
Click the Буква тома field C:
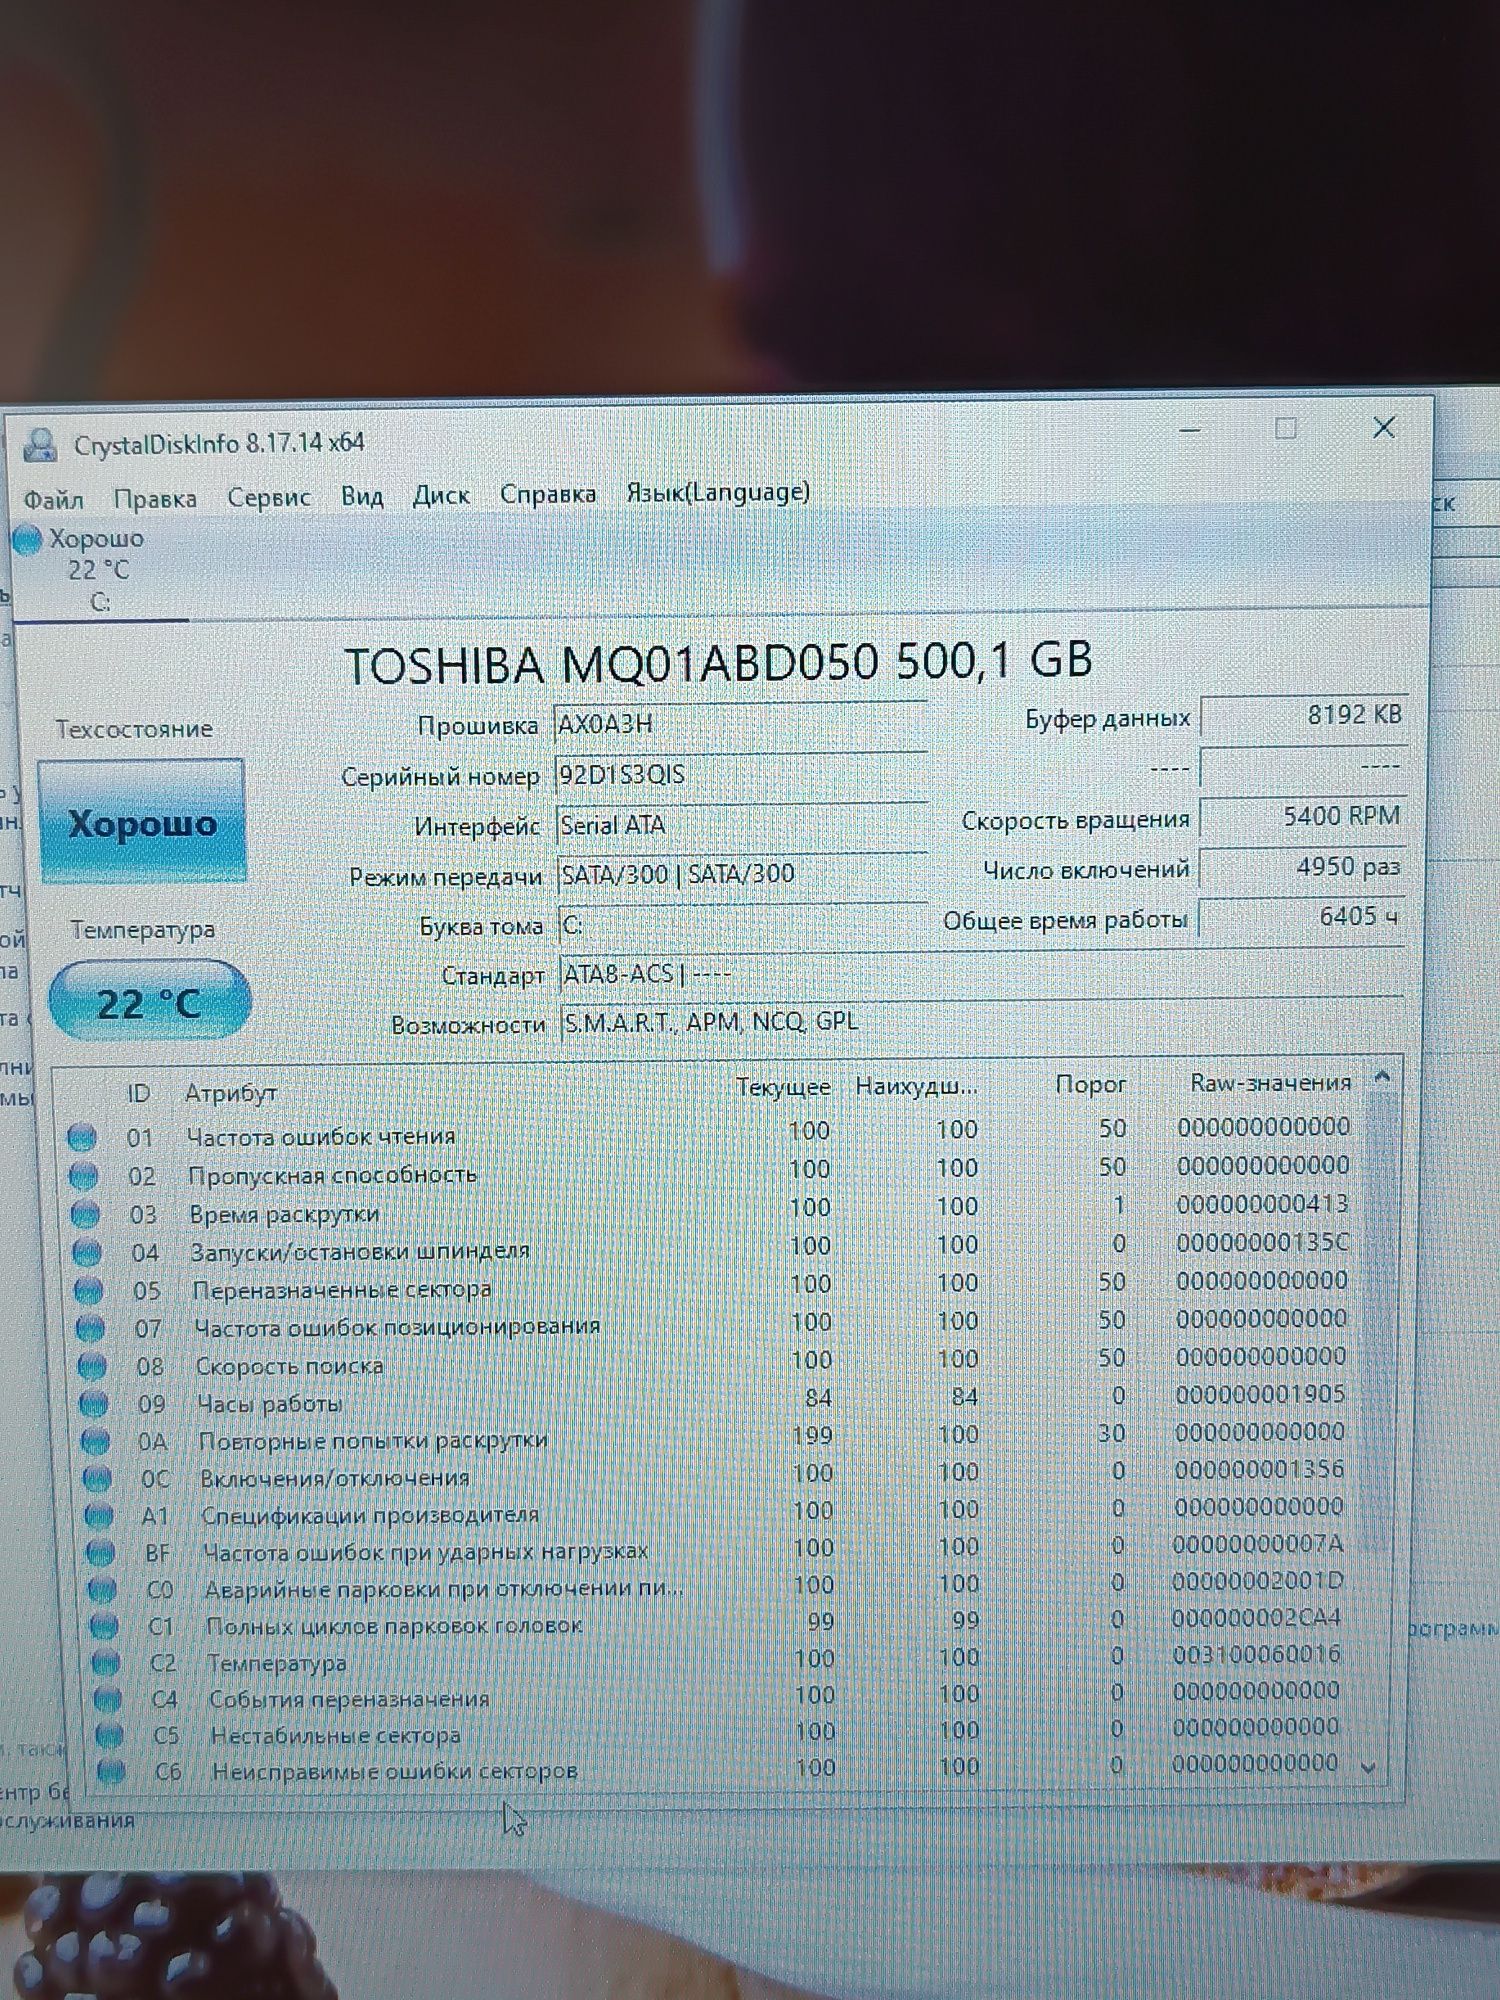pos(743,925)
